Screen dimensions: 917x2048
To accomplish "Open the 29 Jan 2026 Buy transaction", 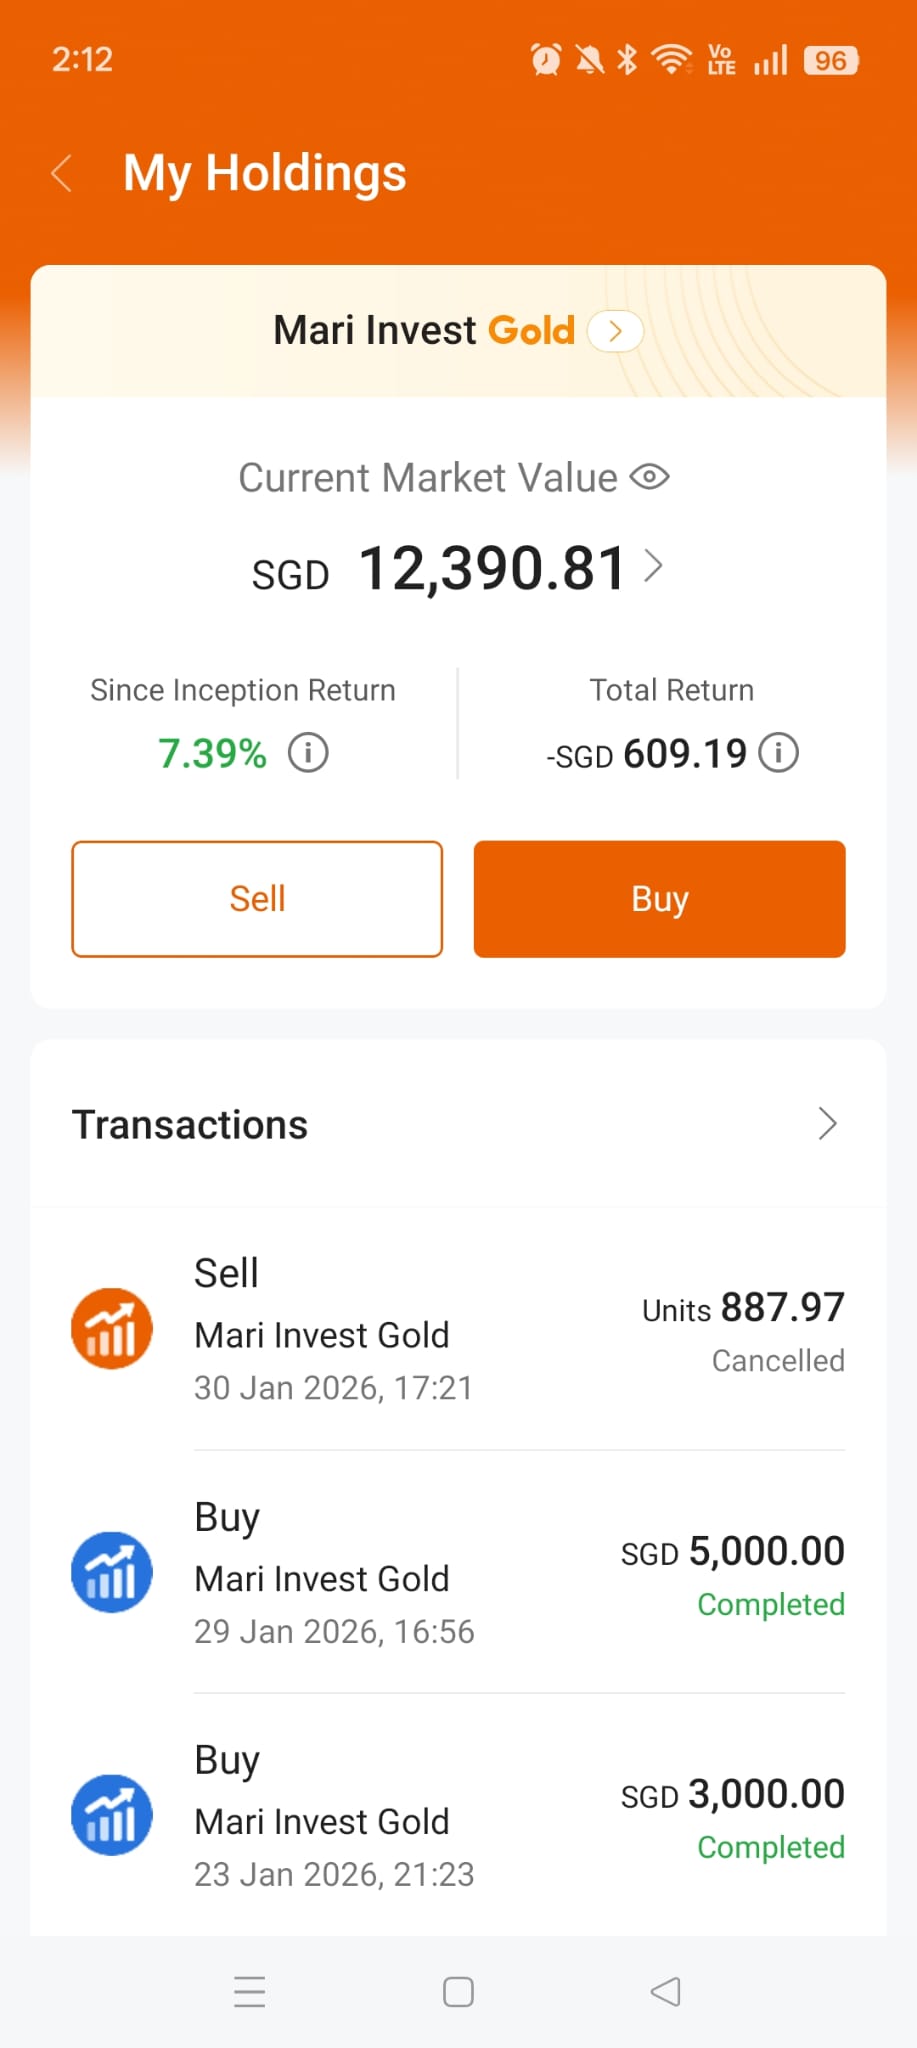I will coord(519,1573).
